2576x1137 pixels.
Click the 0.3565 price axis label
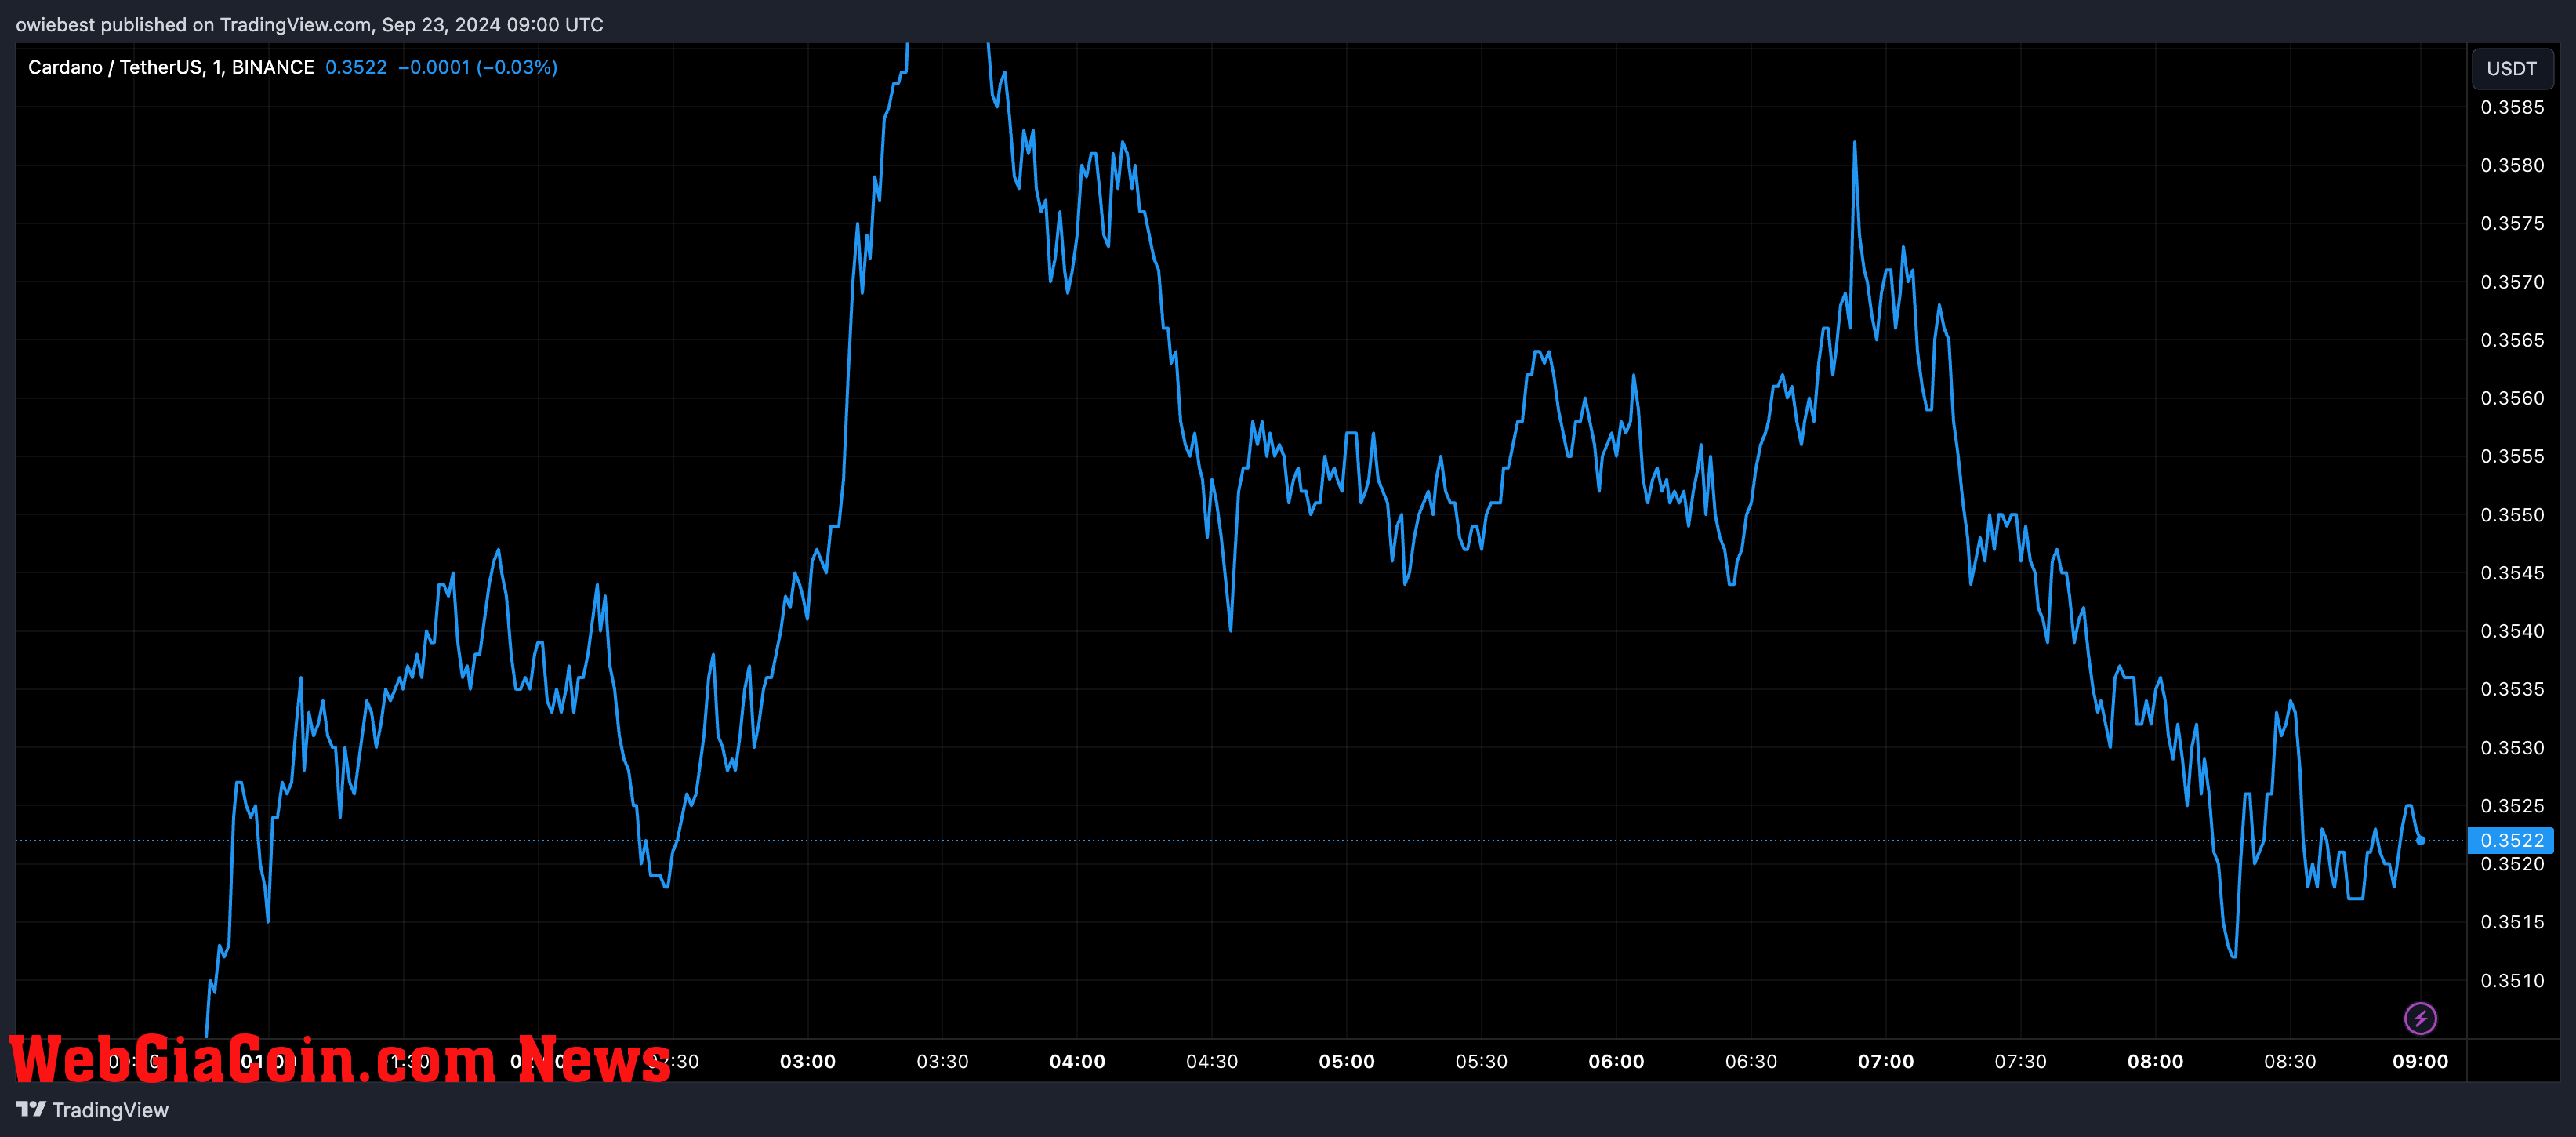pyautogui.click(x=2512, y=340)
